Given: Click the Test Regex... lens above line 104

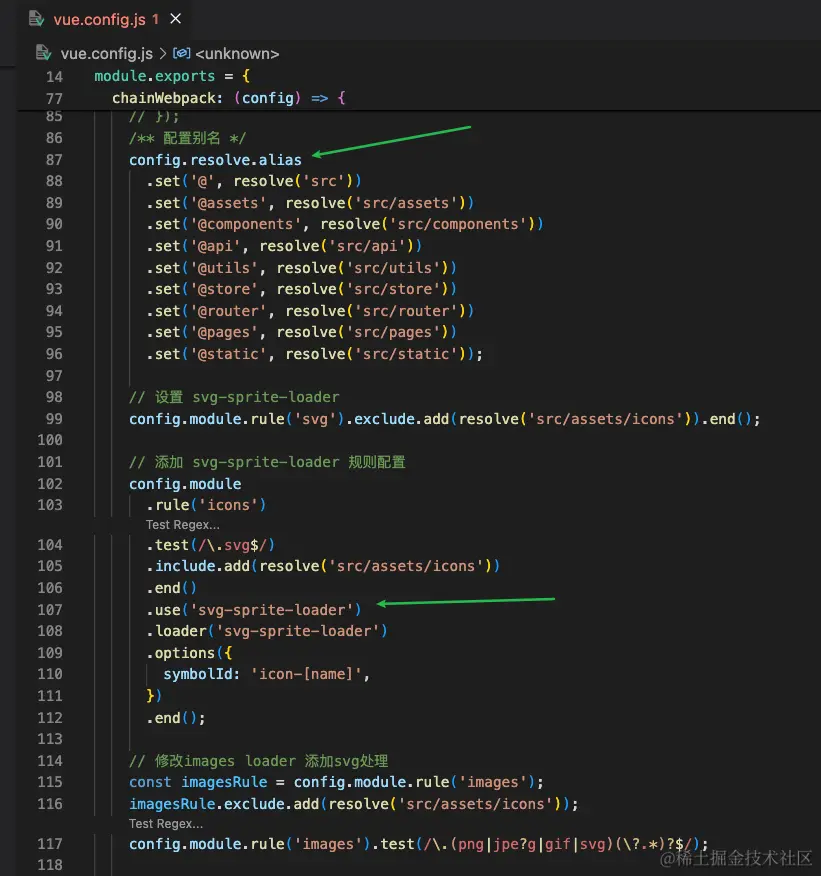Looking at the screenshot, I should (183, 525).
